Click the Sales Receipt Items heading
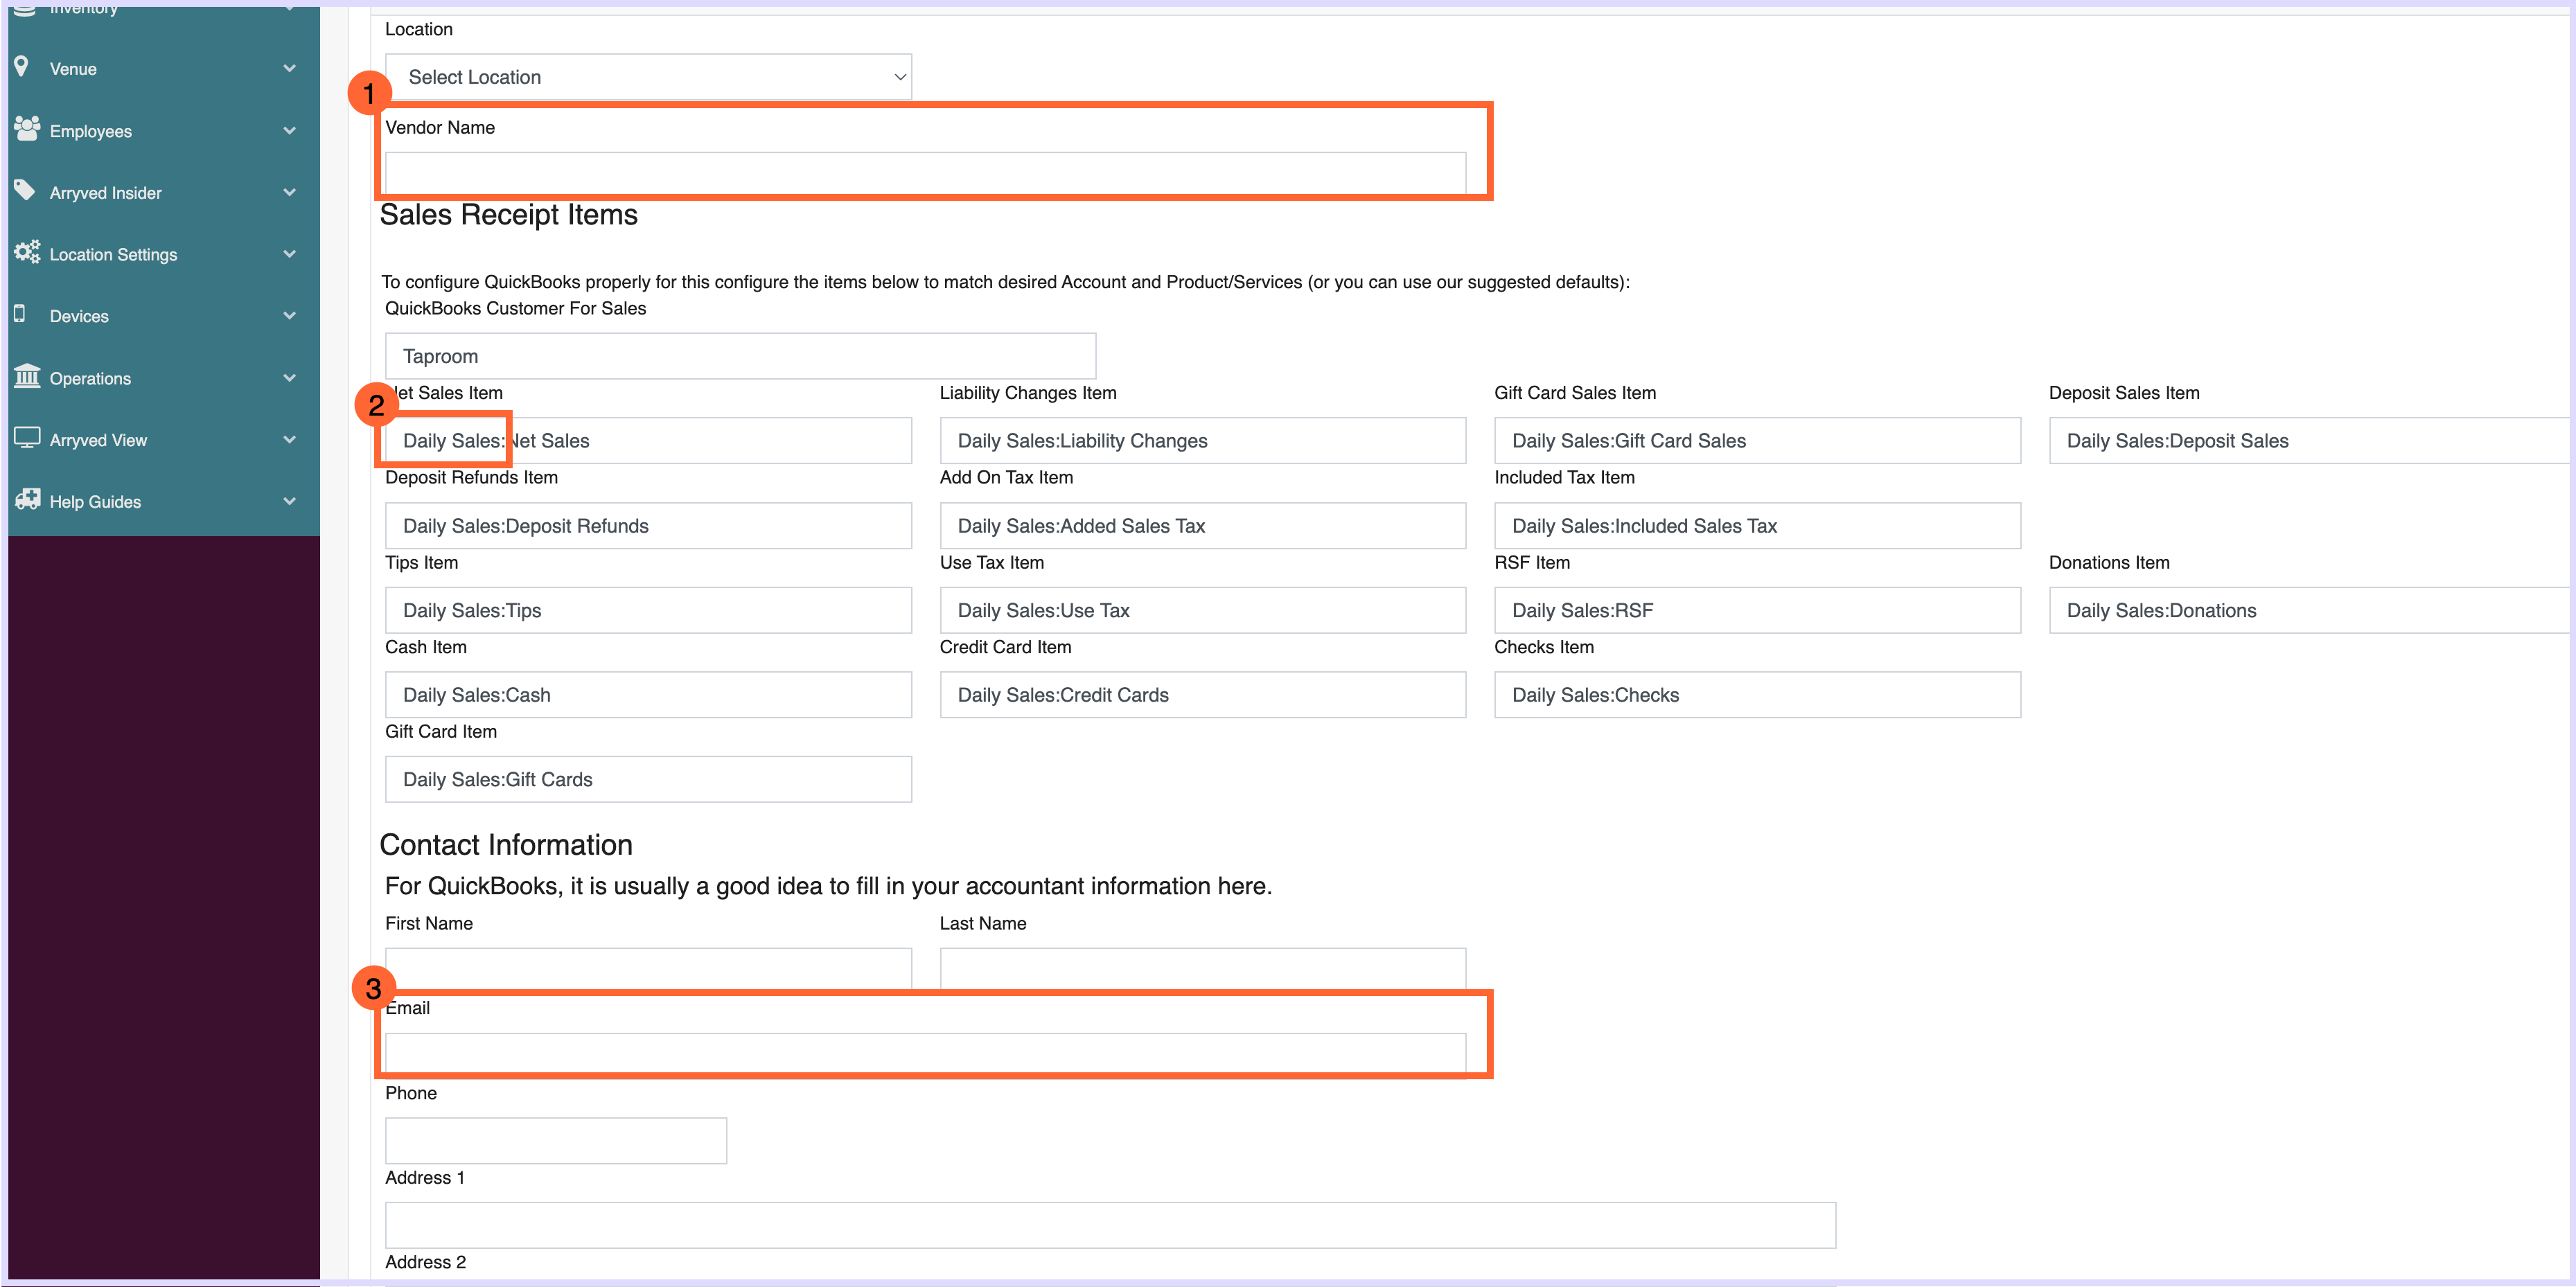The height and width of the screenshot is (1287, 2576). pyautogui.click(x=508, y=214)
